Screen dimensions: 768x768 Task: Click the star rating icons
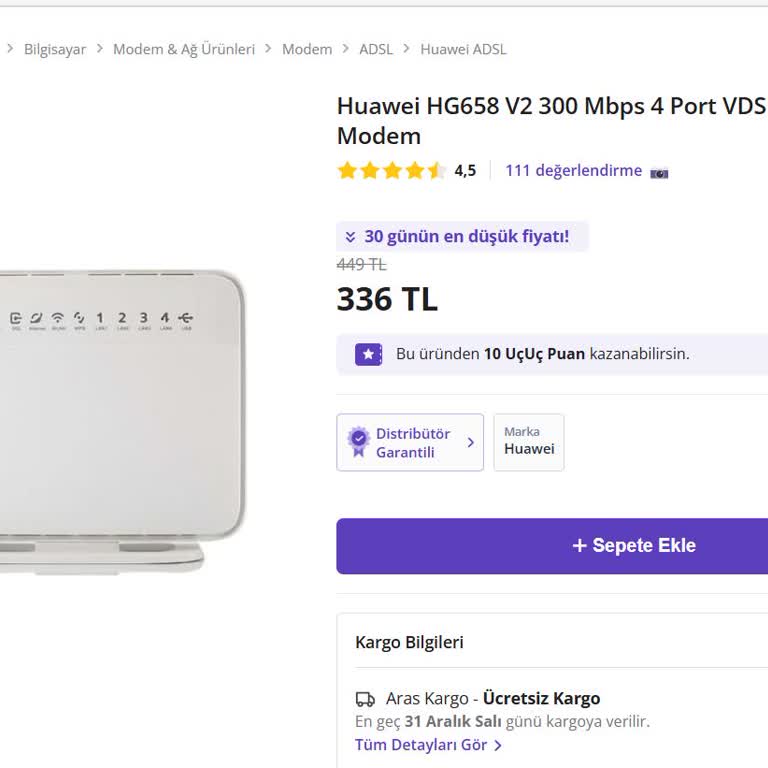(x=391, y=170)
